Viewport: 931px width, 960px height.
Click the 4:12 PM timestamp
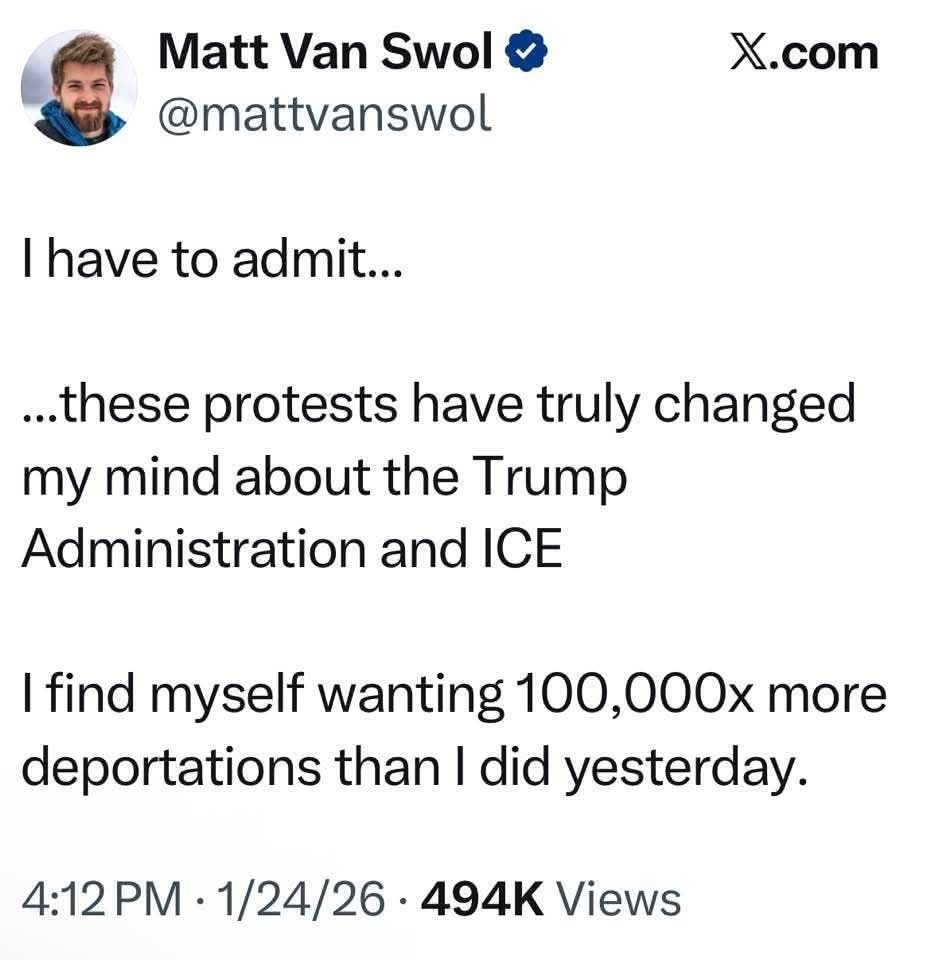tap(103, 897)
